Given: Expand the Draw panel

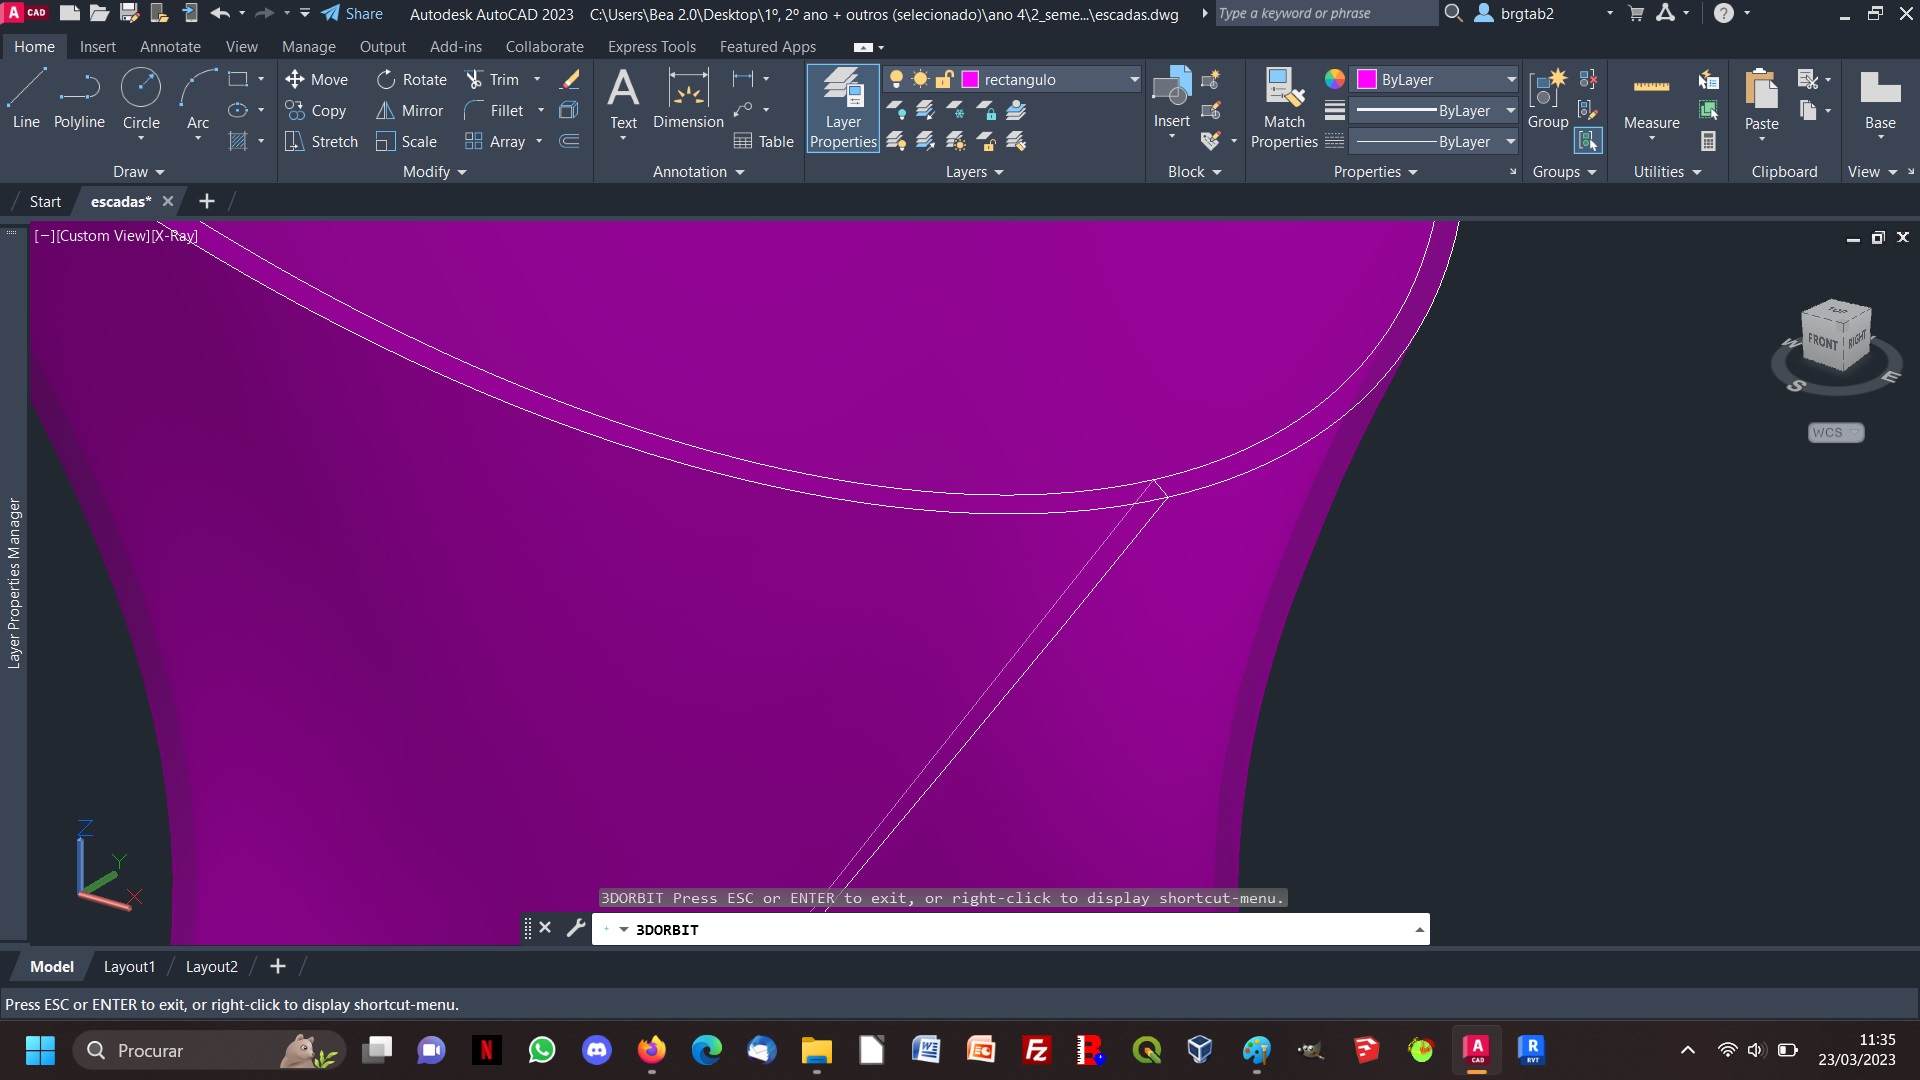Looking at the screenshot, I should coord(138,172).
